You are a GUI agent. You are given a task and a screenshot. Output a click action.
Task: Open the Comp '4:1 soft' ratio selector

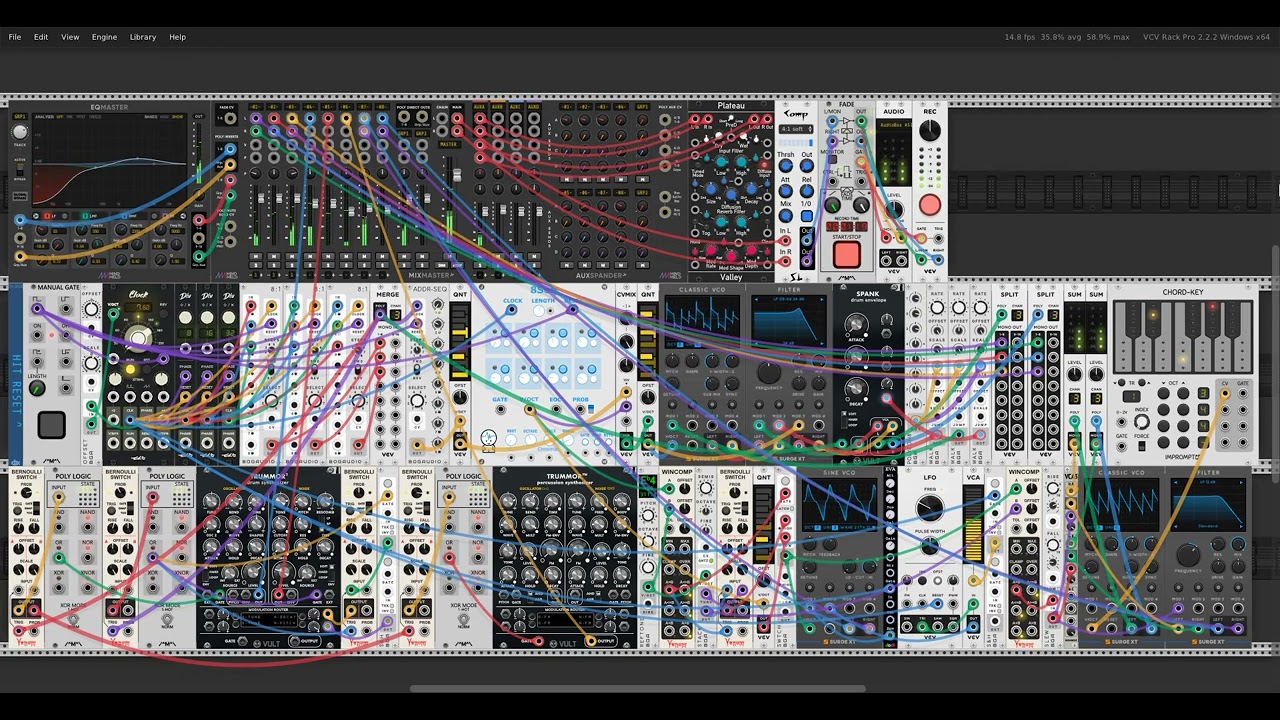pyautogui.click(x=795, y=129)
